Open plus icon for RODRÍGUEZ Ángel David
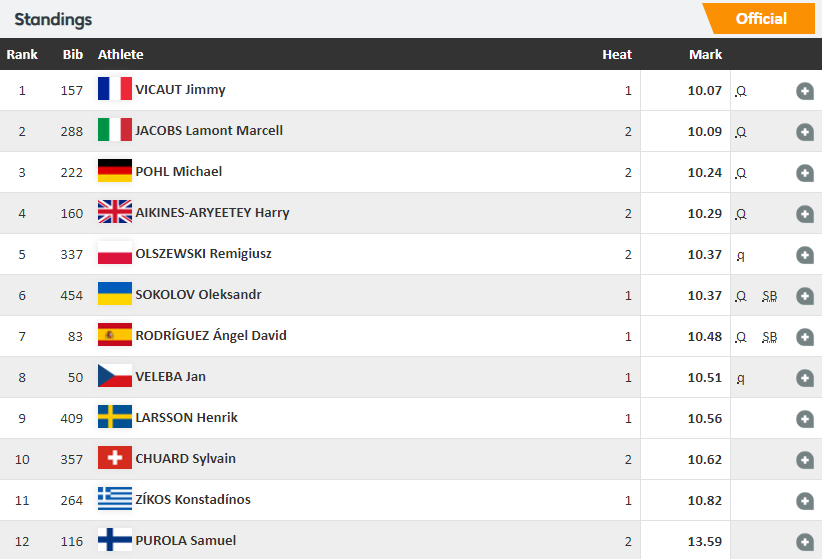This screenshot has width=822, height=559. coord(805,337)
